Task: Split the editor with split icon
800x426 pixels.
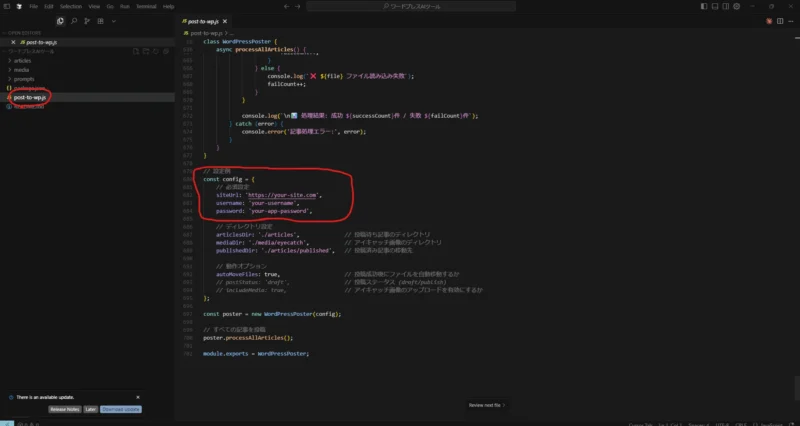Action: 780,21
